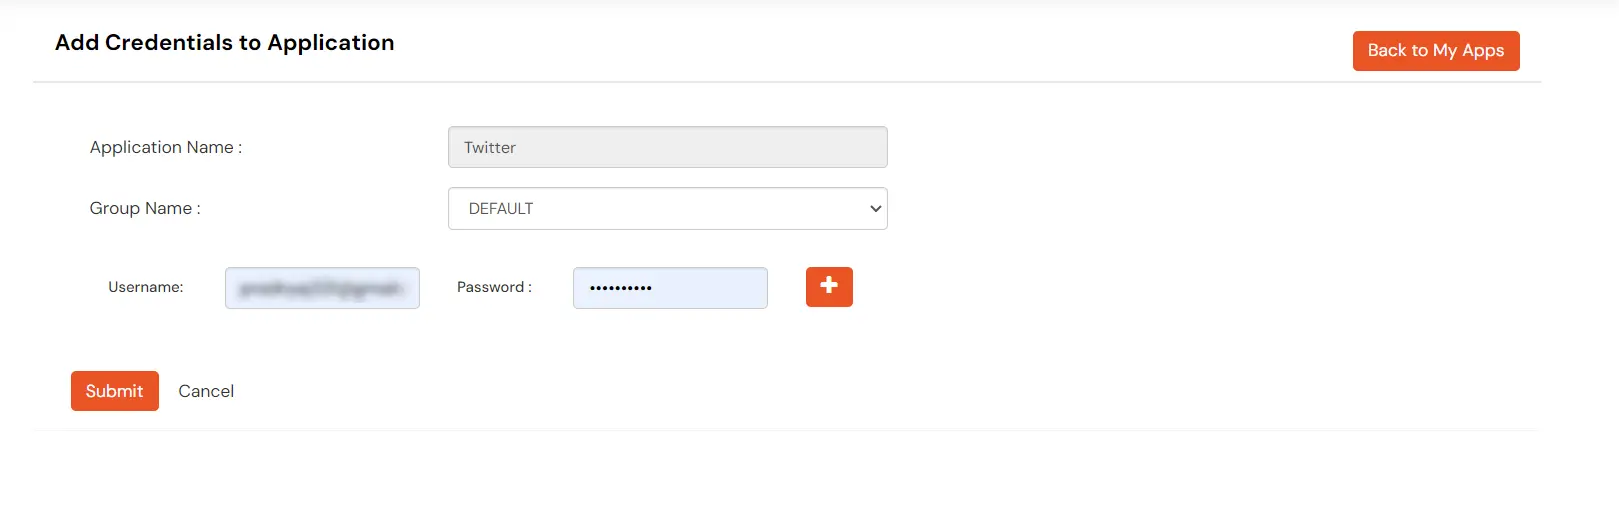The image size is (1619, 511).
Task: Focus the Username input field
Action: coord(322,288)
